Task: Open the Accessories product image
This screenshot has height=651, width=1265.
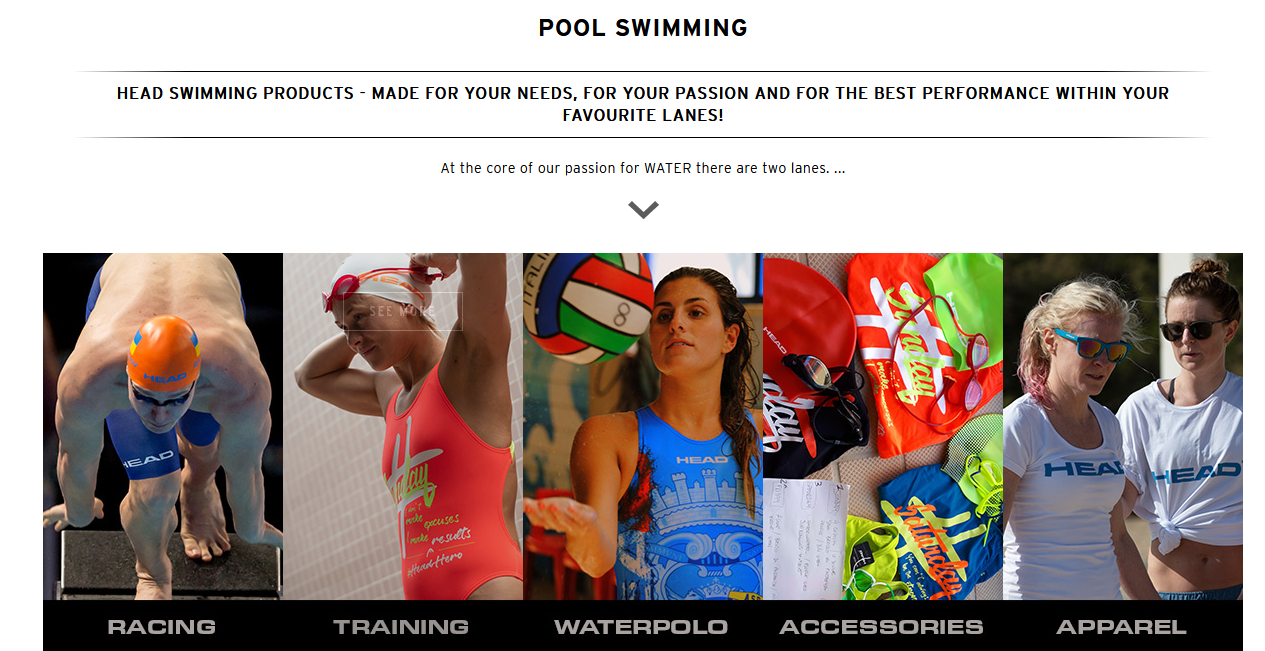Action: [x=883, y=426]
